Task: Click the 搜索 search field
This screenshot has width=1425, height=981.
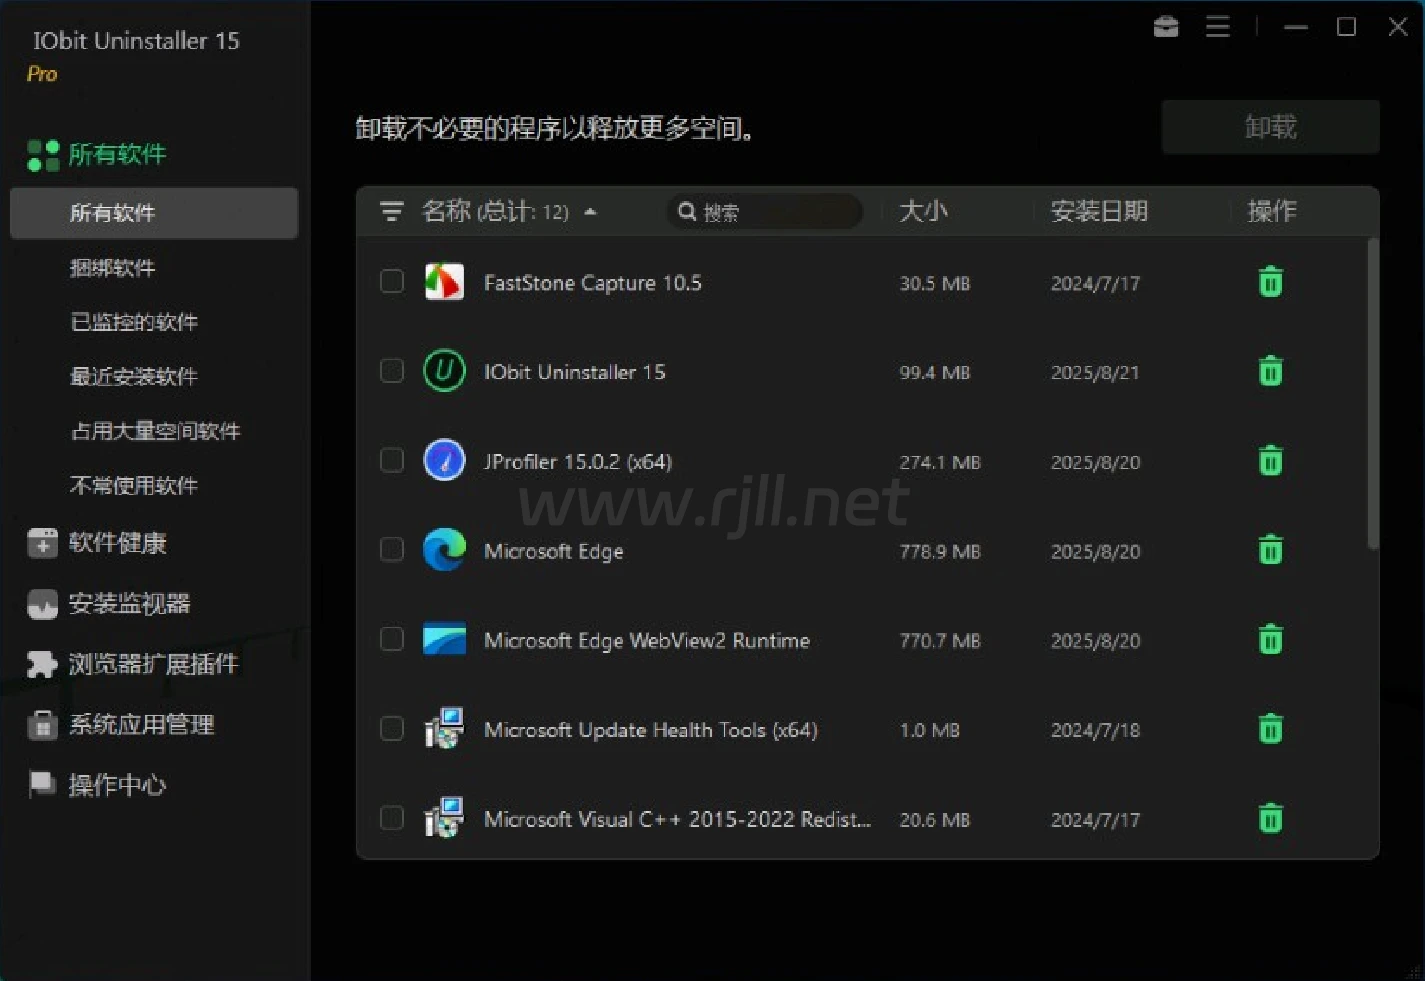Action: click(770, 212)
